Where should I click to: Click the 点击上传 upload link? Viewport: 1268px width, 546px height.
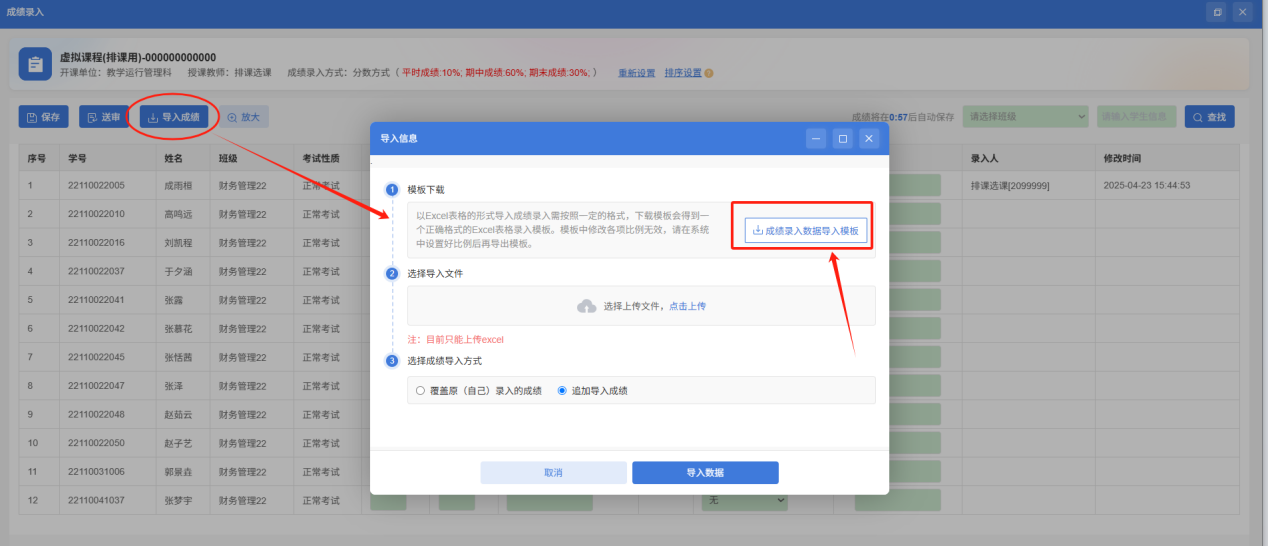pyautogui.click(x=687, y=306)
